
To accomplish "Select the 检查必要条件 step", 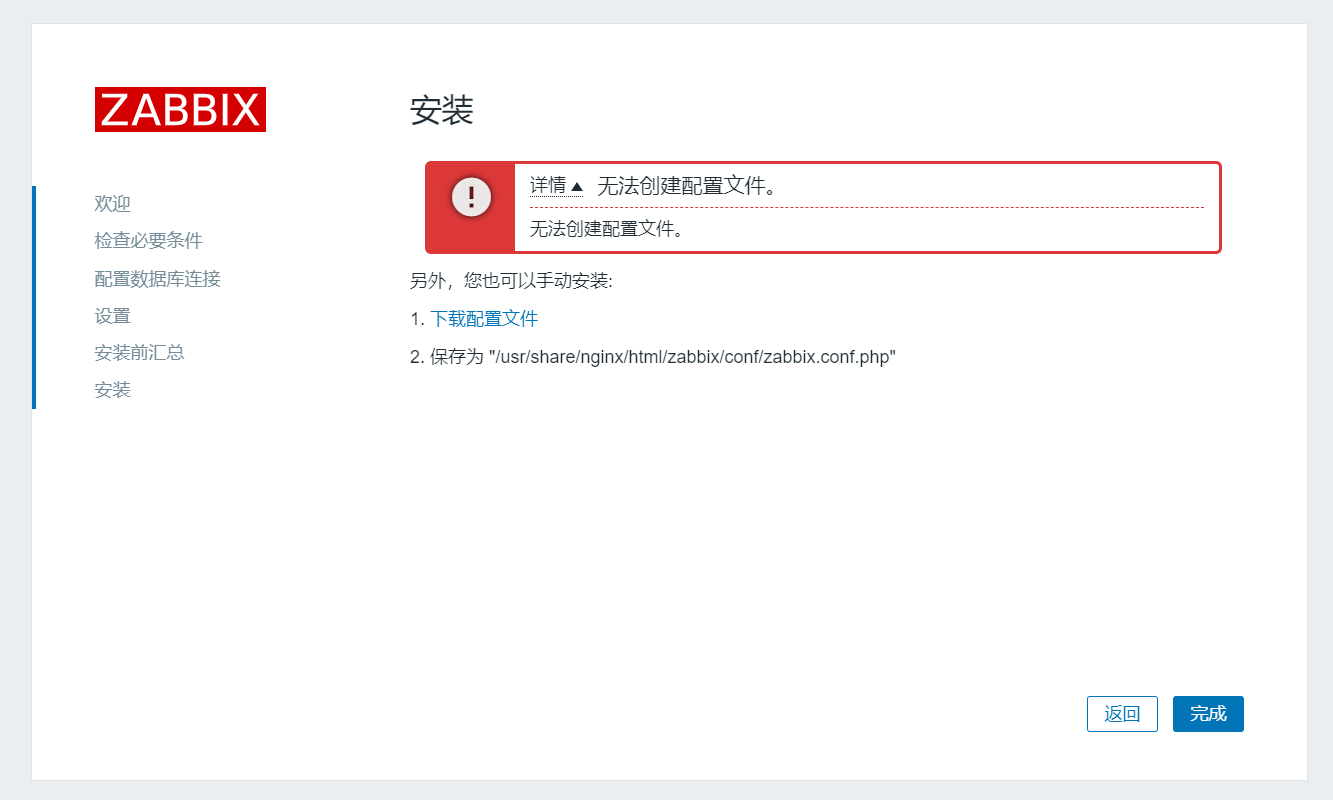I will pyautogui.click(x=149, y=241).
